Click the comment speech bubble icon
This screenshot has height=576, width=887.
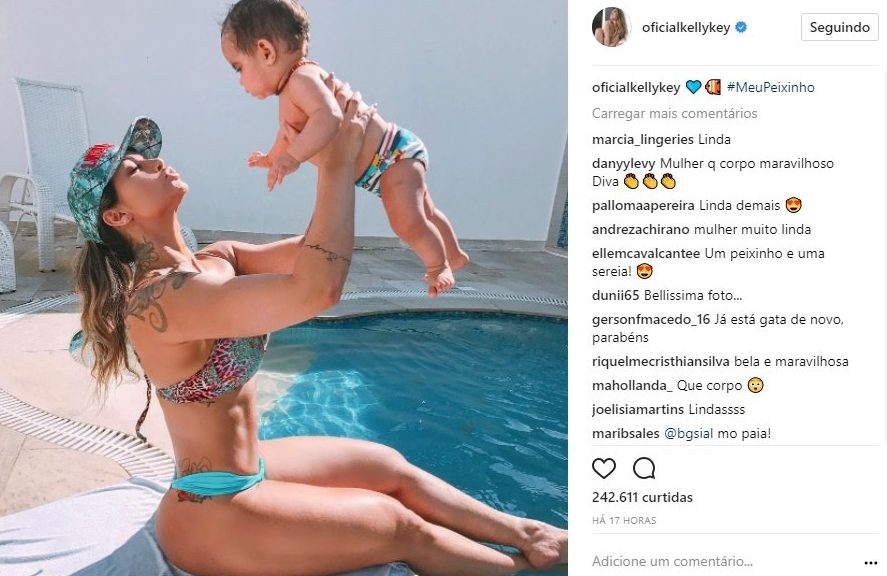[644, 468]
